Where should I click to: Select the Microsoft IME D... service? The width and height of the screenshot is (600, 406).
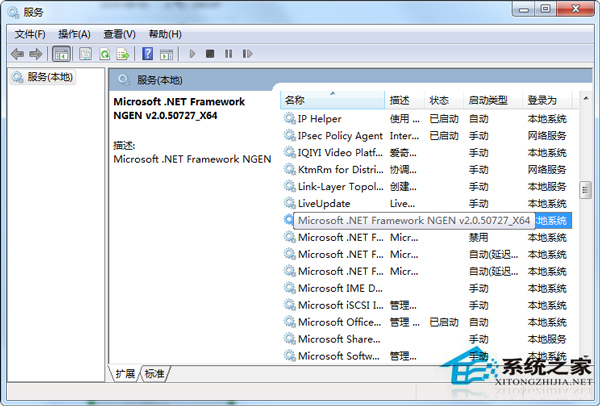427,288
